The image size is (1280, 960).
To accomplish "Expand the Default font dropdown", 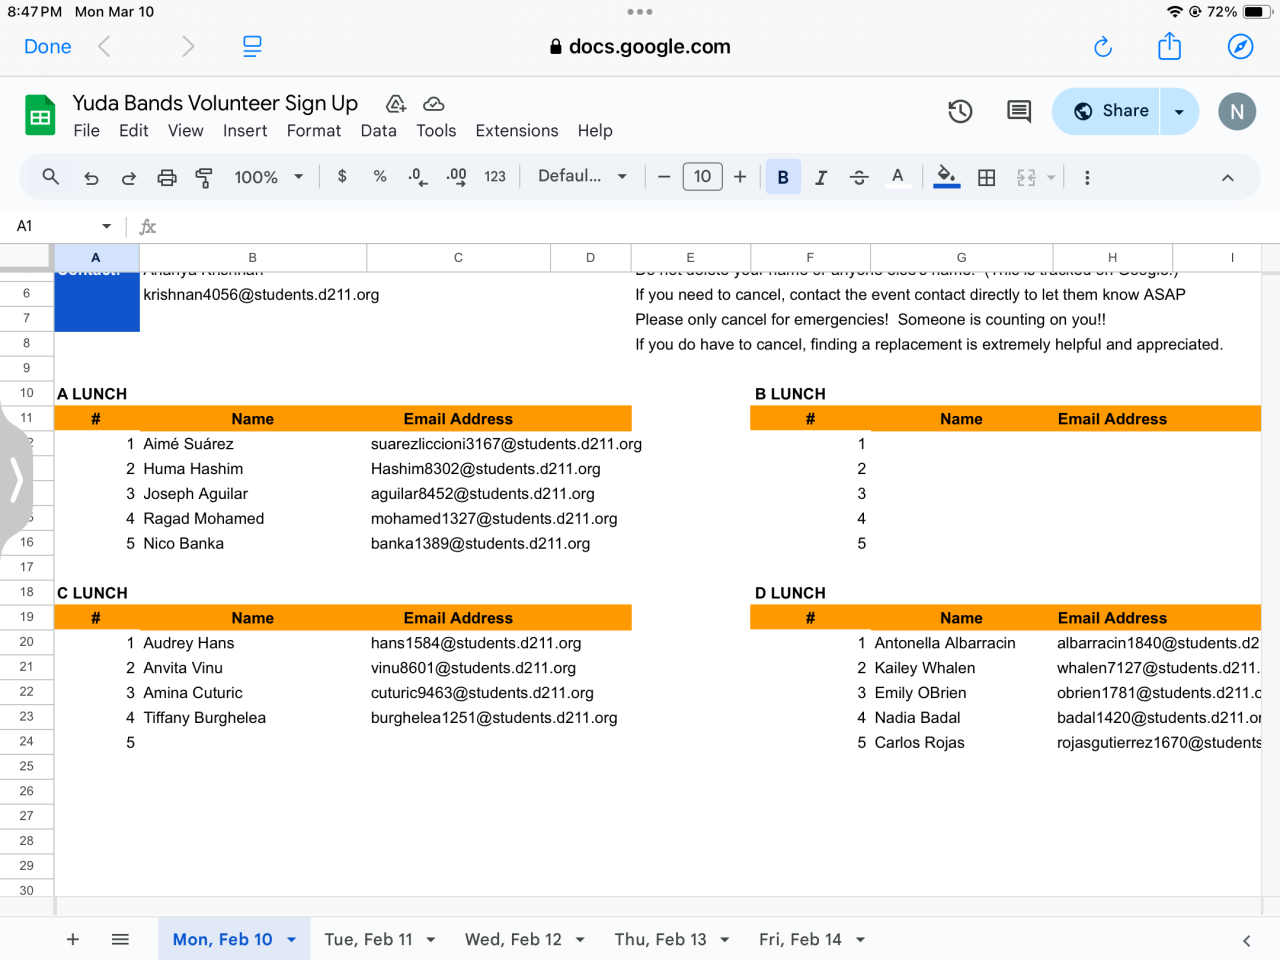I will 582,176.
